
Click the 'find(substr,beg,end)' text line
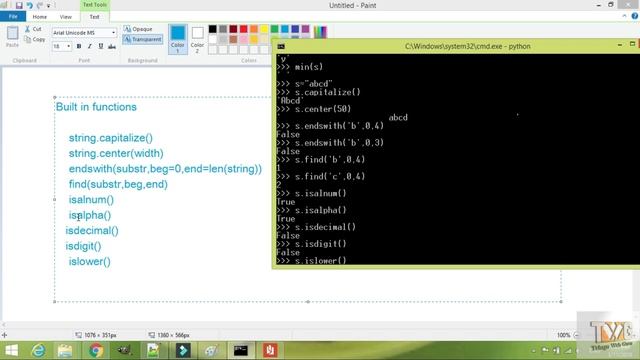click(118, 184)
